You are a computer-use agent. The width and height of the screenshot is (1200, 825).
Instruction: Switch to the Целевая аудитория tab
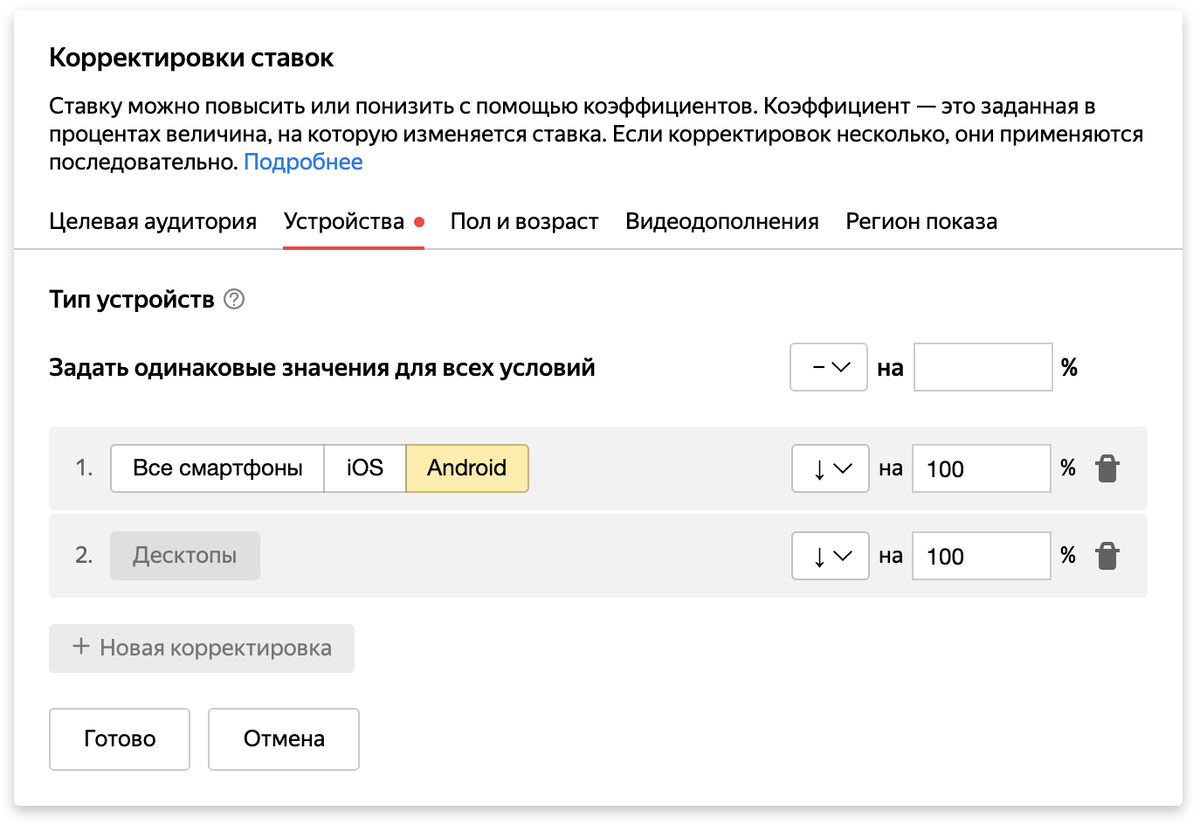[153, 221]
